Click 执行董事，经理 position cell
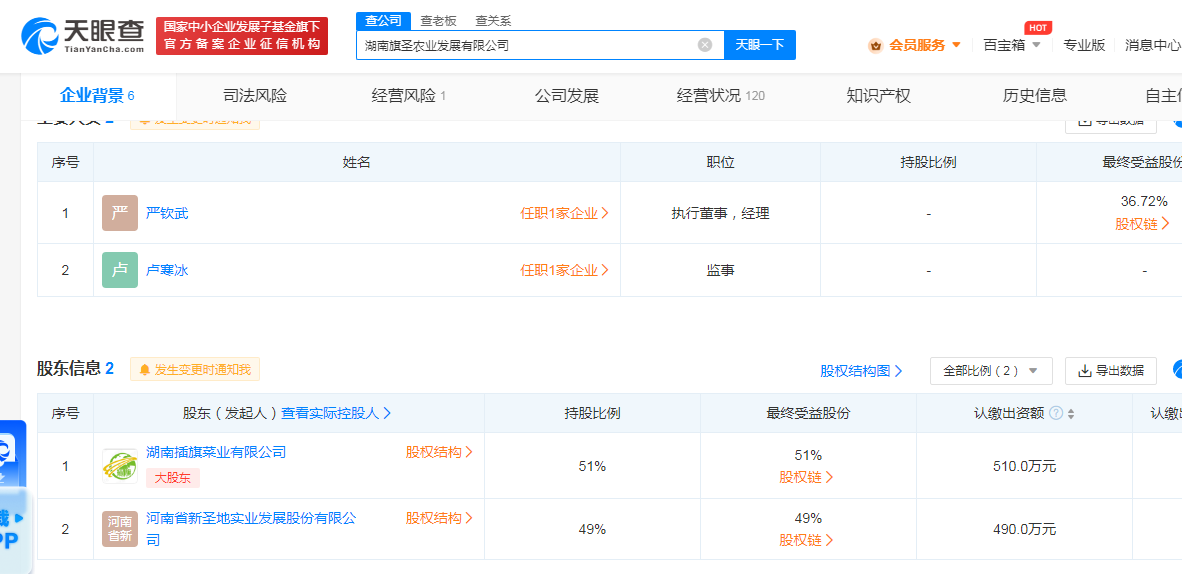This screenshot has height=574, width=1182. 720,213
